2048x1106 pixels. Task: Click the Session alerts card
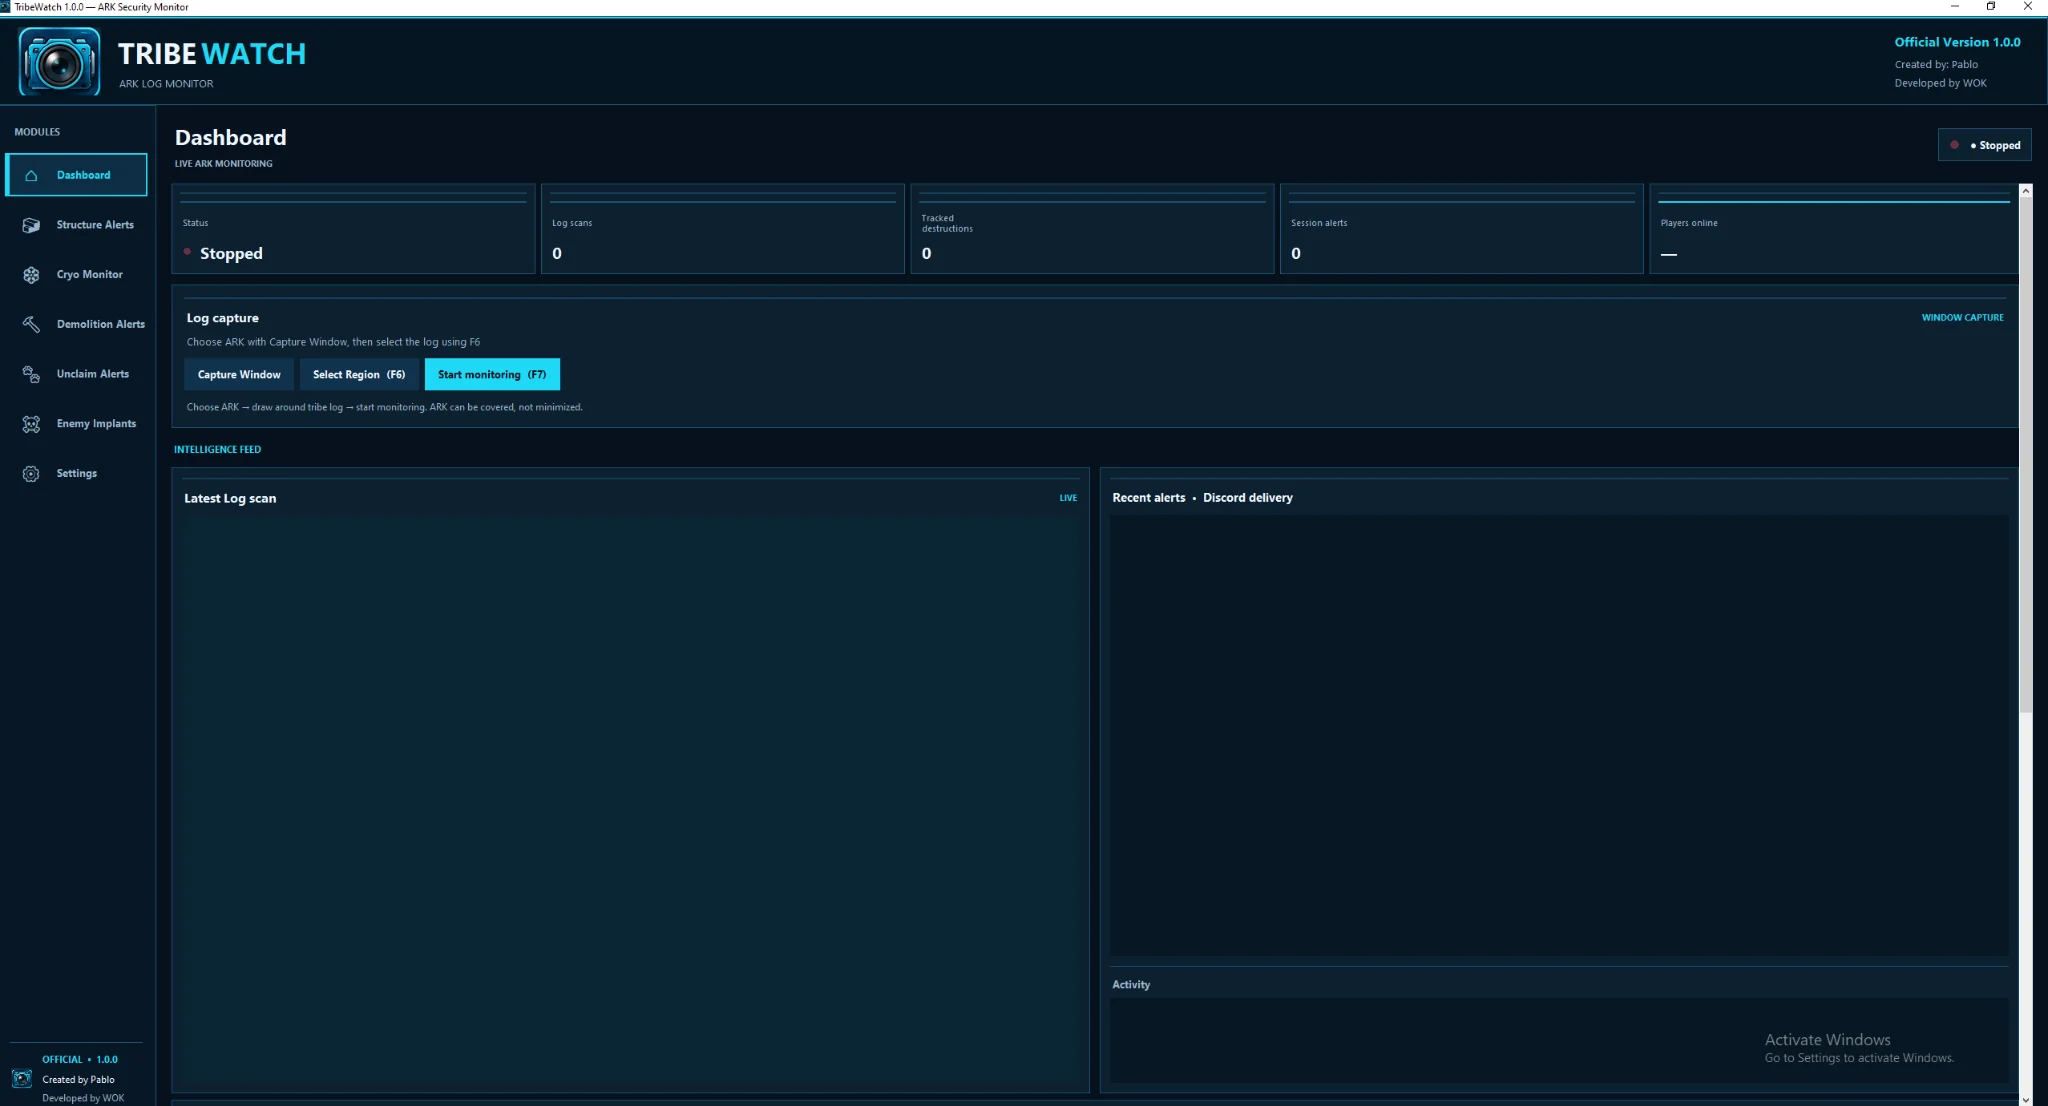(1461, 229)
